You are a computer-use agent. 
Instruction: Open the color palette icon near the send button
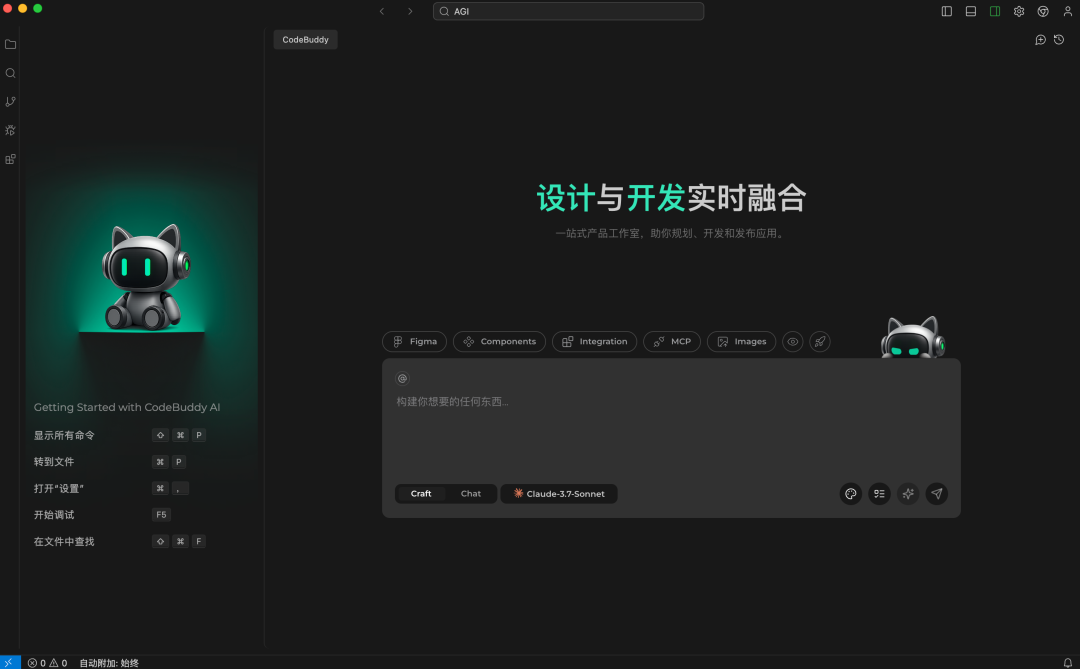tap(850, 493)
